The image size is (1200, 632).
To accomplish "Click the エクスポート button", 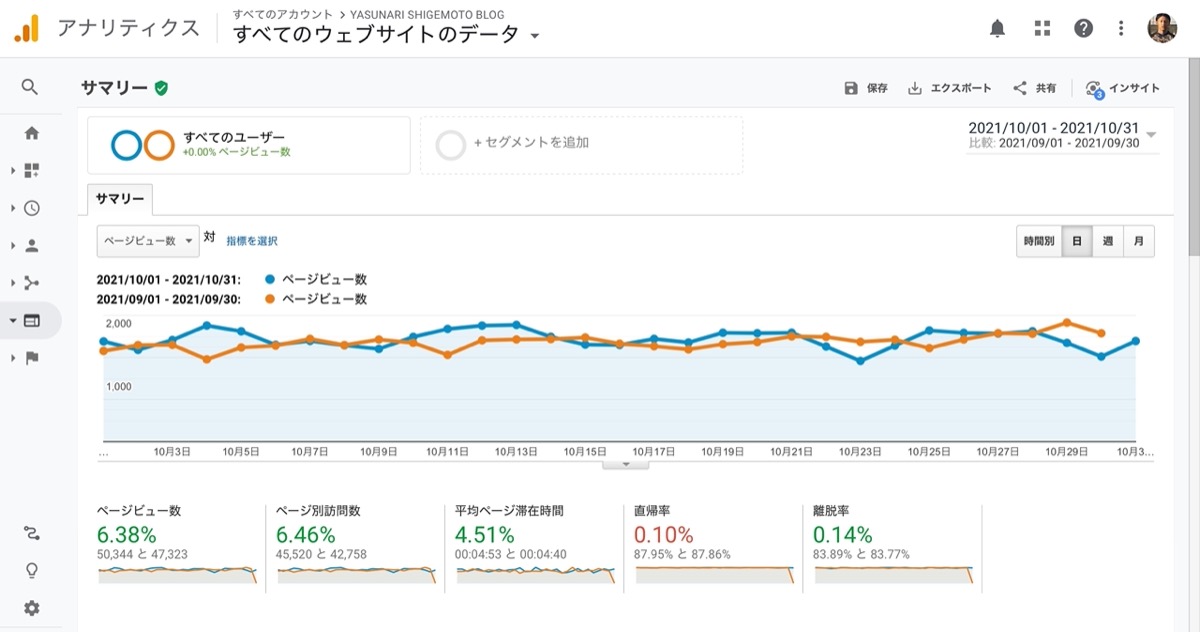I will 950,88.
